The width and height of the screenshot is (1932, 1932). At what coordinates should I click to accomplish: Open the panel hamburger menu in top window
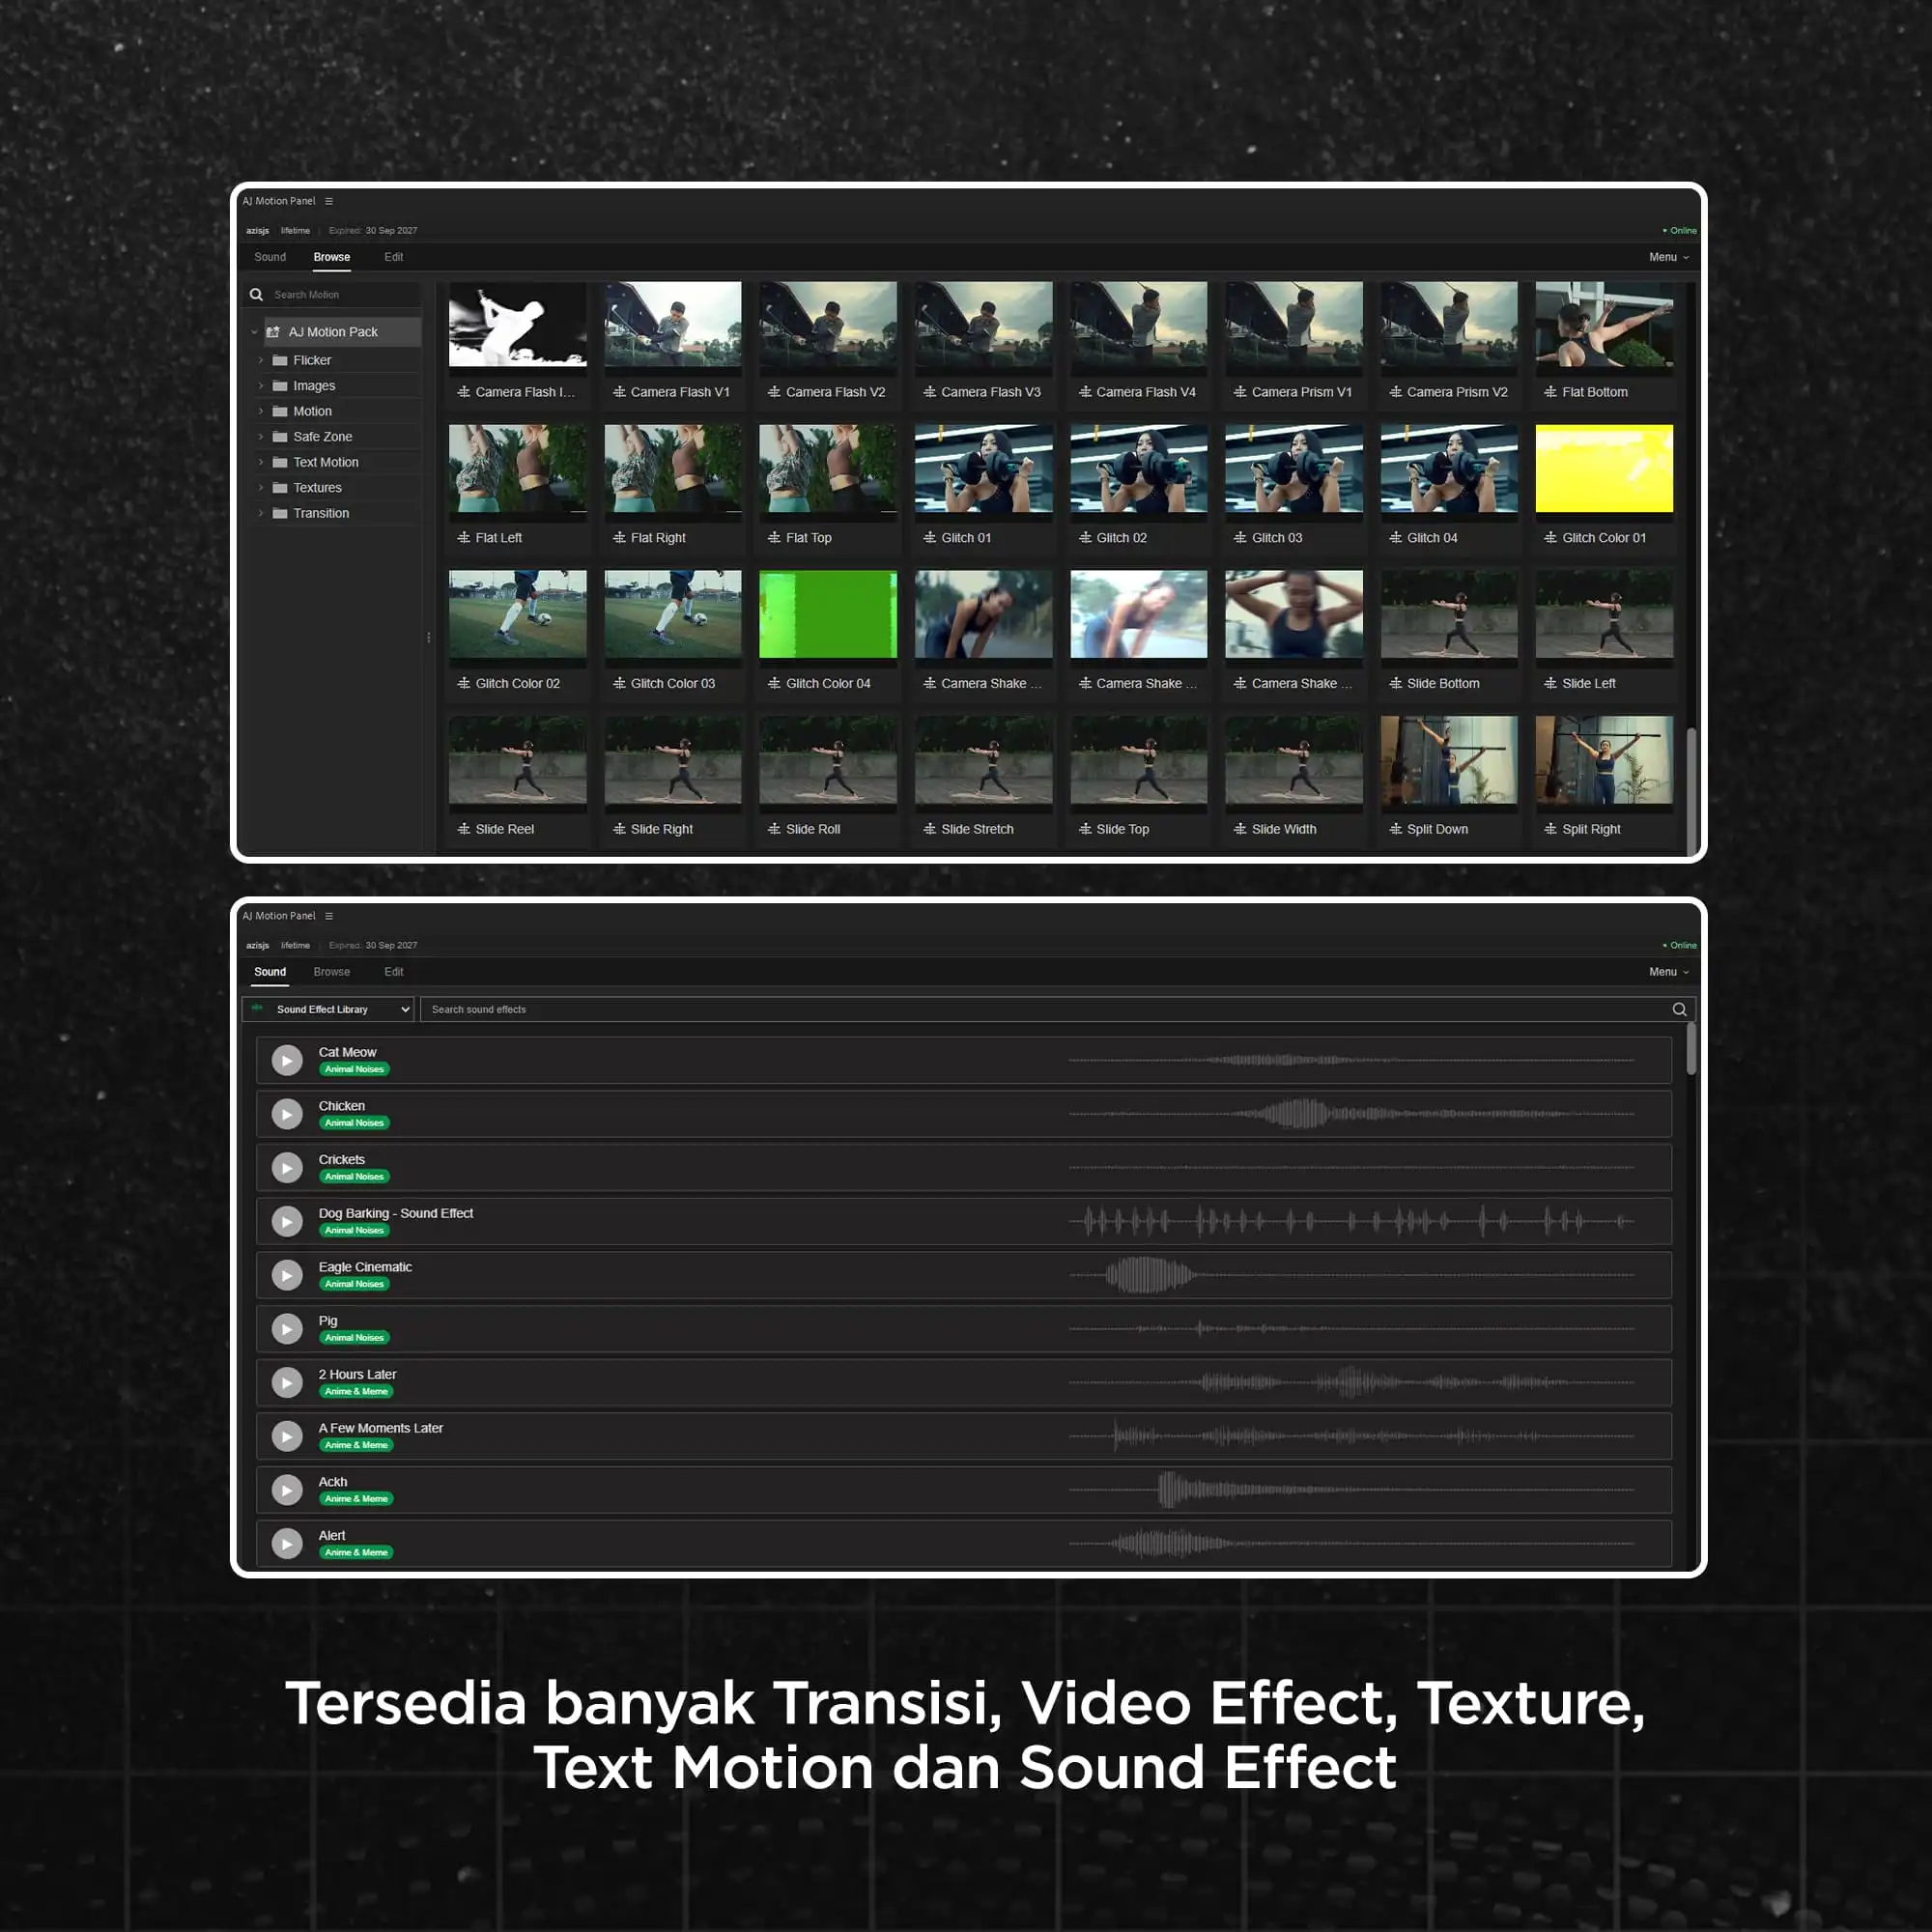[328, 201]
